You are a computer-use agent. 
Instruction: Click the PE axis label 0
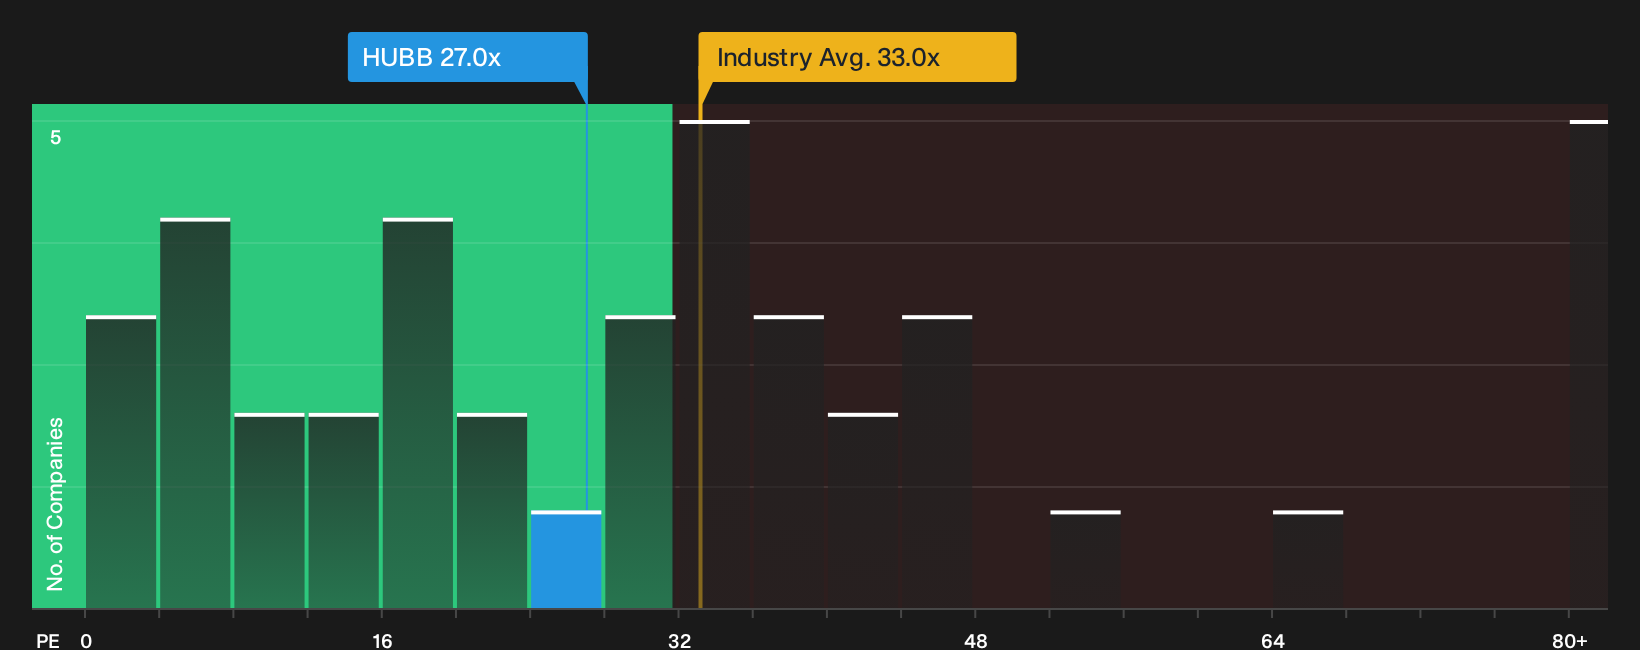[x=86, y=640]
